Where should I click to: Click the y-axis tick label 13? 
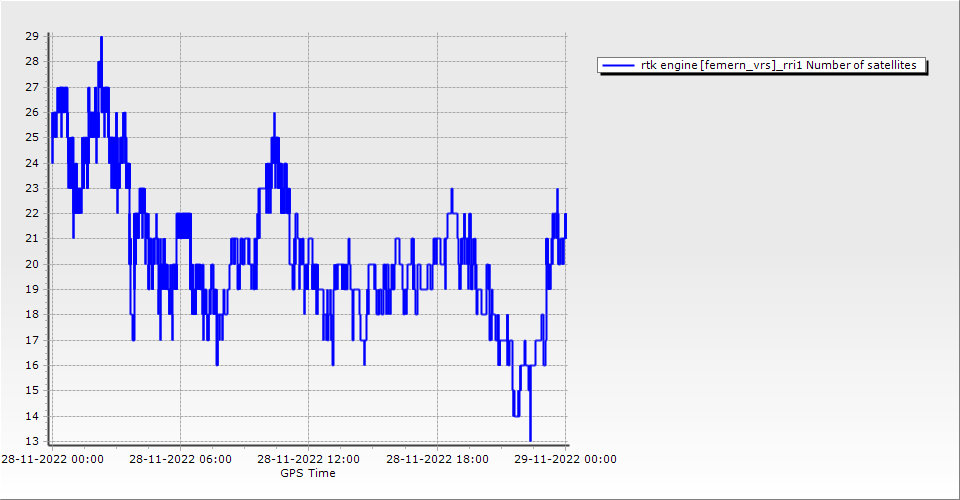click(x=32, y=441)
